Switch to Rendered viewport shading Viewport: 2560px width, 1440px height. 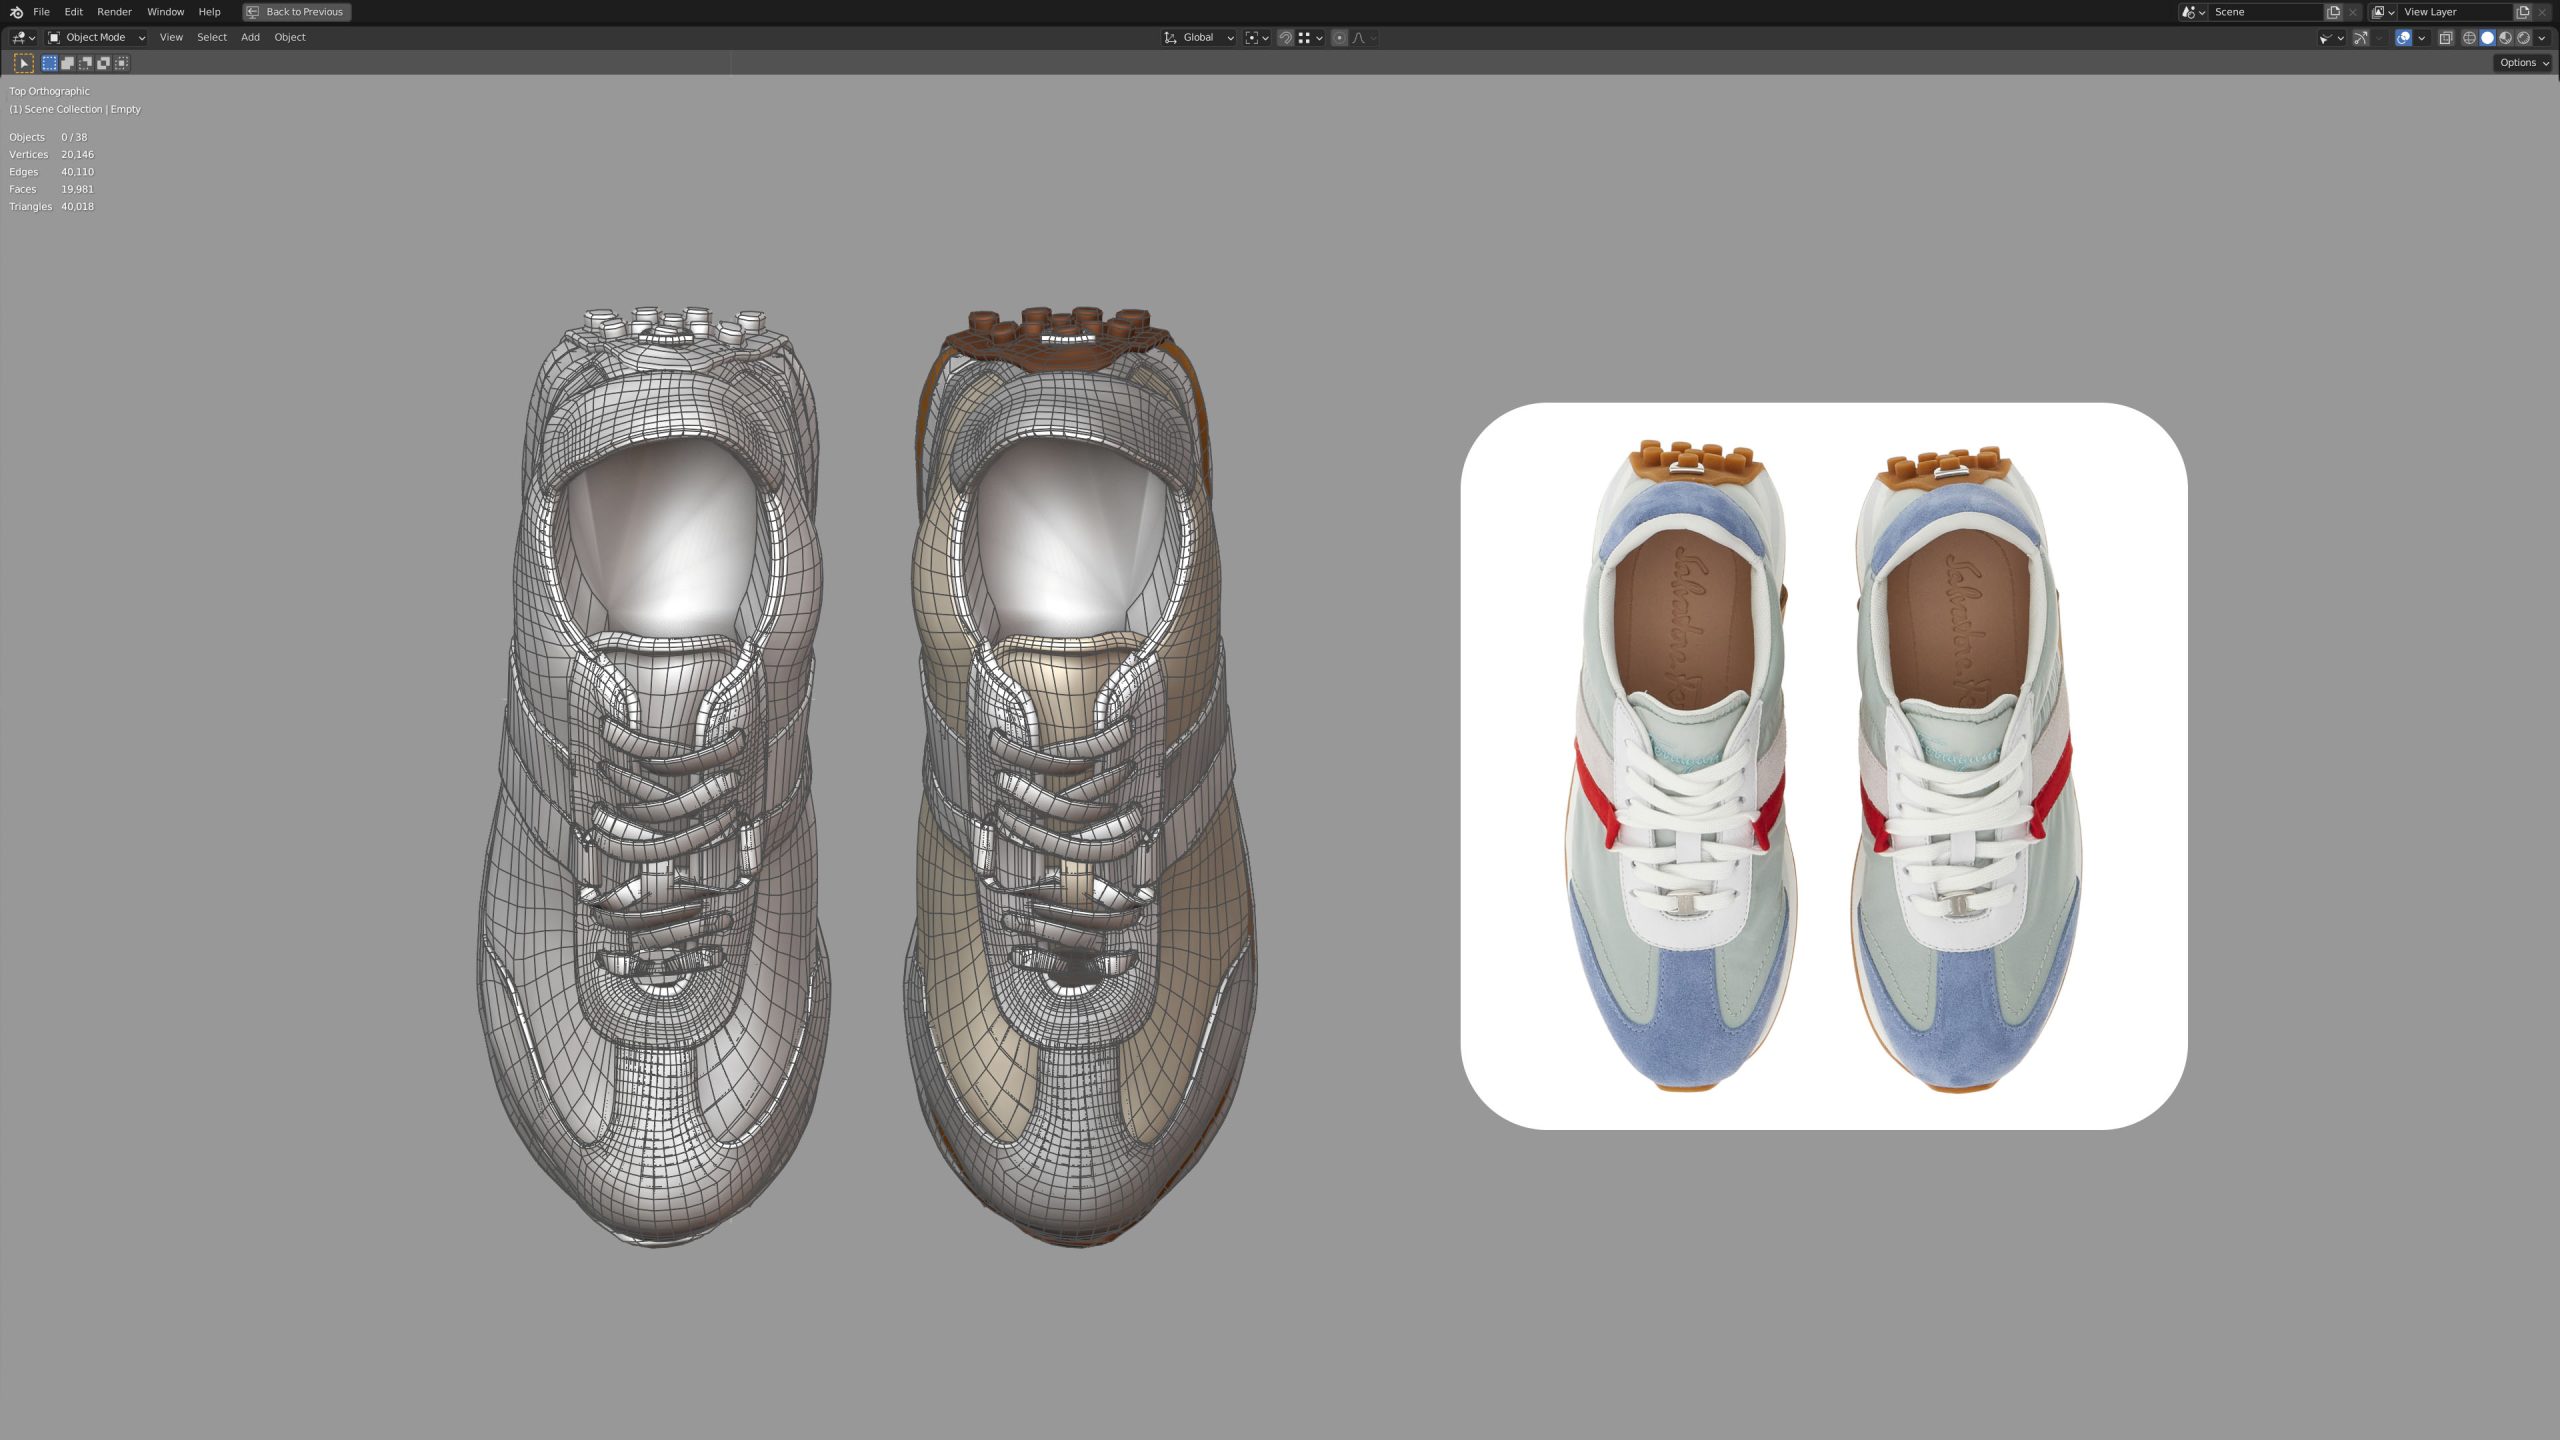pos(2523,38)
